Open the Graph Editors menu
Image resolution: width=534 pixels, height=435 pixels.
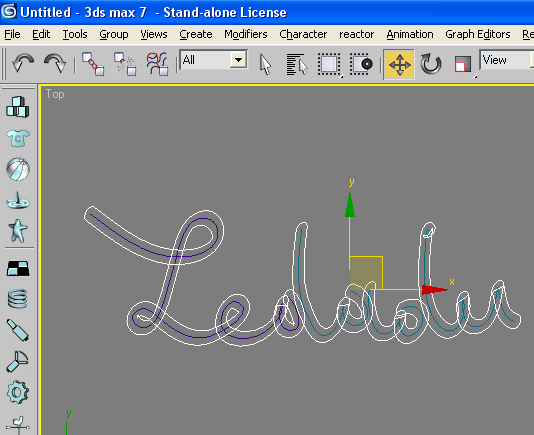pyautogui.click(x=477, y=34)
